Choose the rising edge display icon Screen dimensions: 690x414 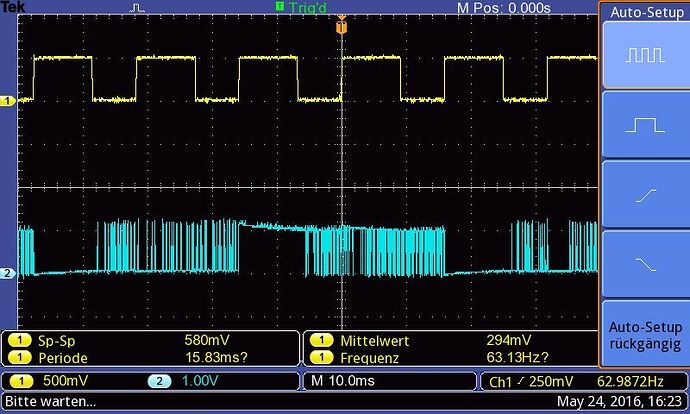coord(643,195)
